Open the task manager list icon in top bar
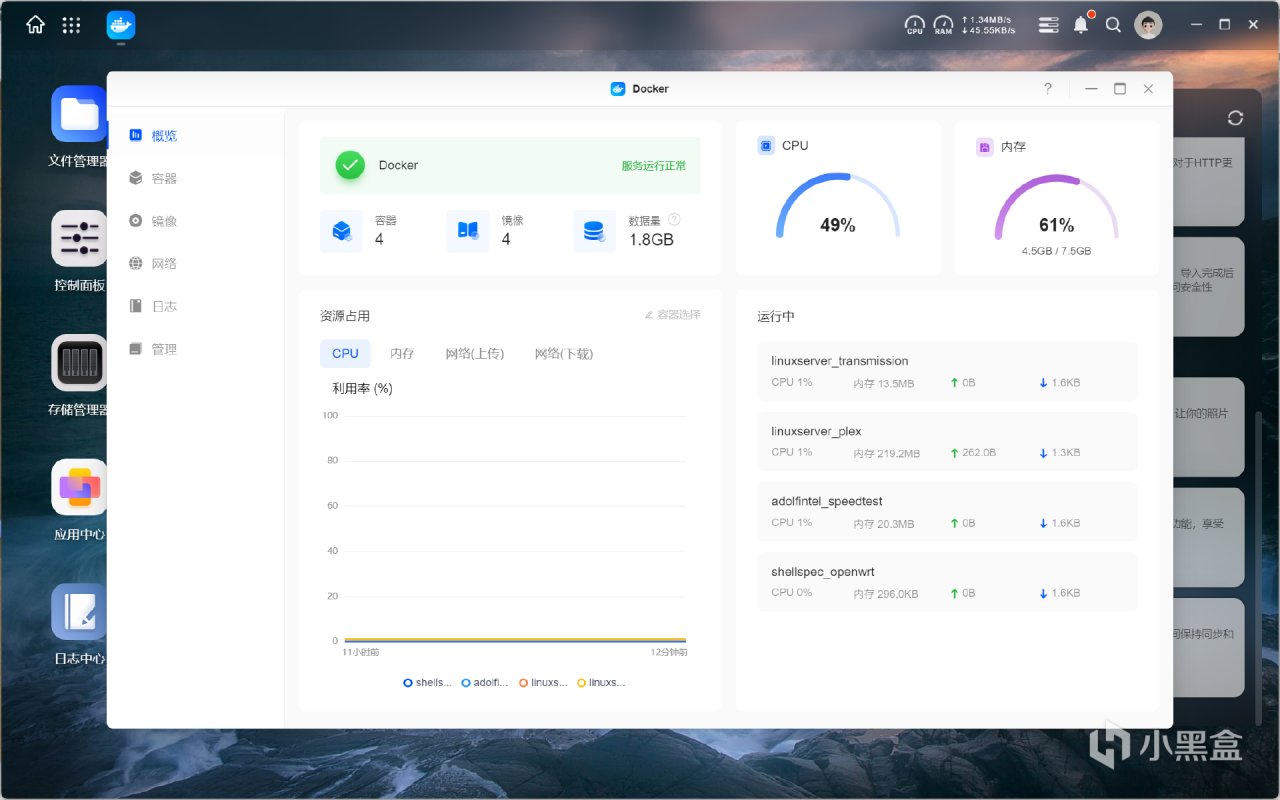 point(1048,25)
